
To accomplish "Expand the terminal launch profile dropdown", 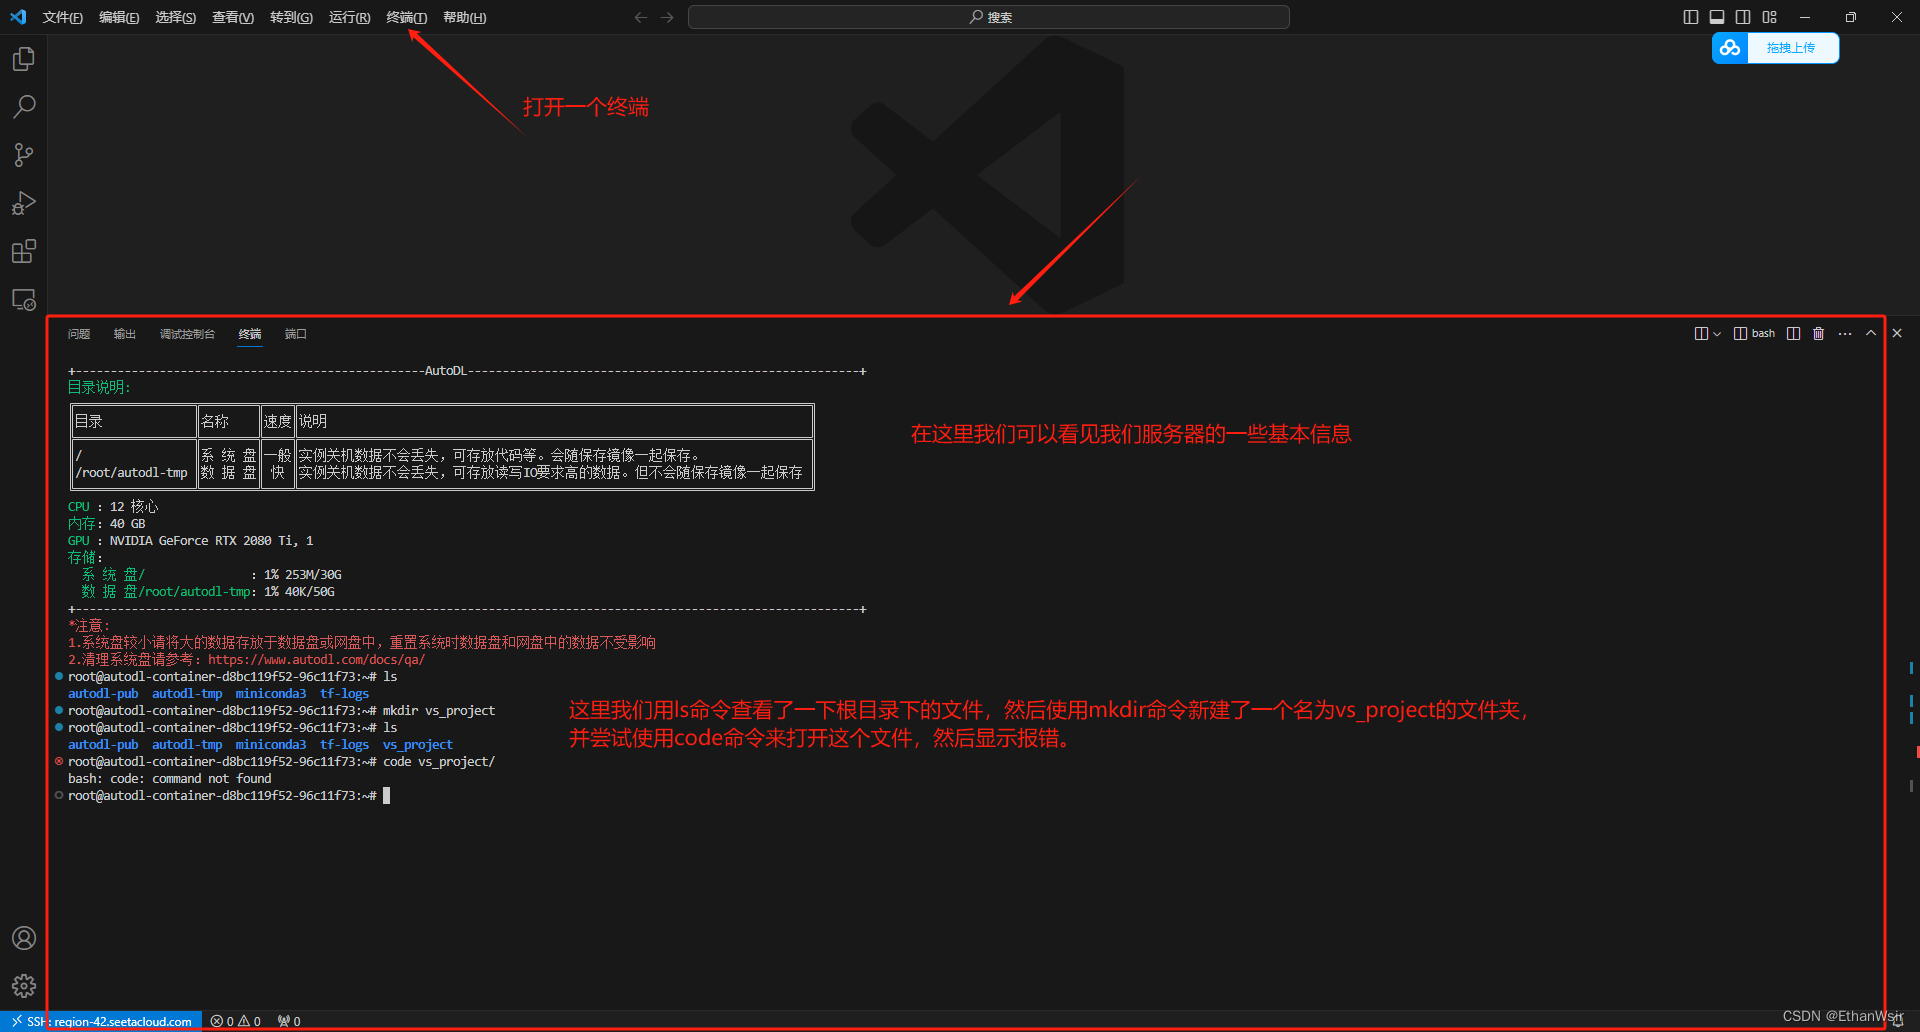I will [1717, 334].
